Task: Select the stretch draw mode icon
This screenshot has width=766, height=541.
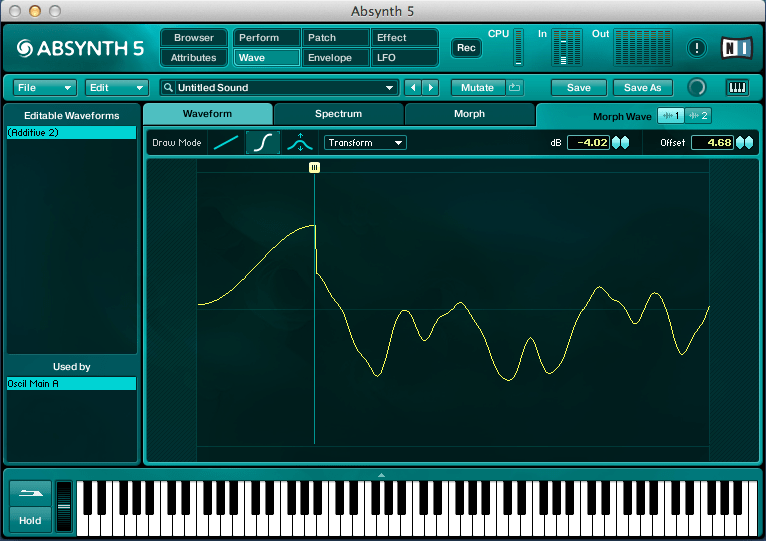Action: (x=298, y=143)
